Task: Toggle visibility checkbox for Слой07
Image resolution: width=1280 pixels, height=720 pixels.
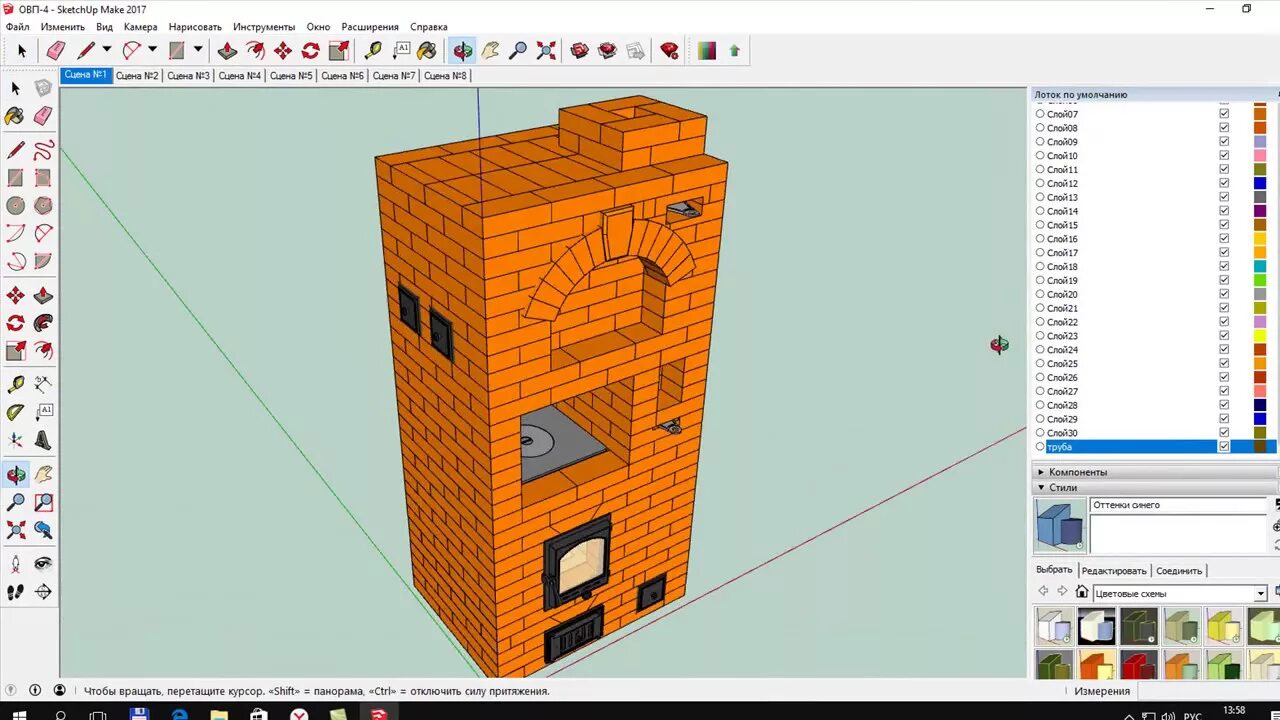Action: 1224,114
